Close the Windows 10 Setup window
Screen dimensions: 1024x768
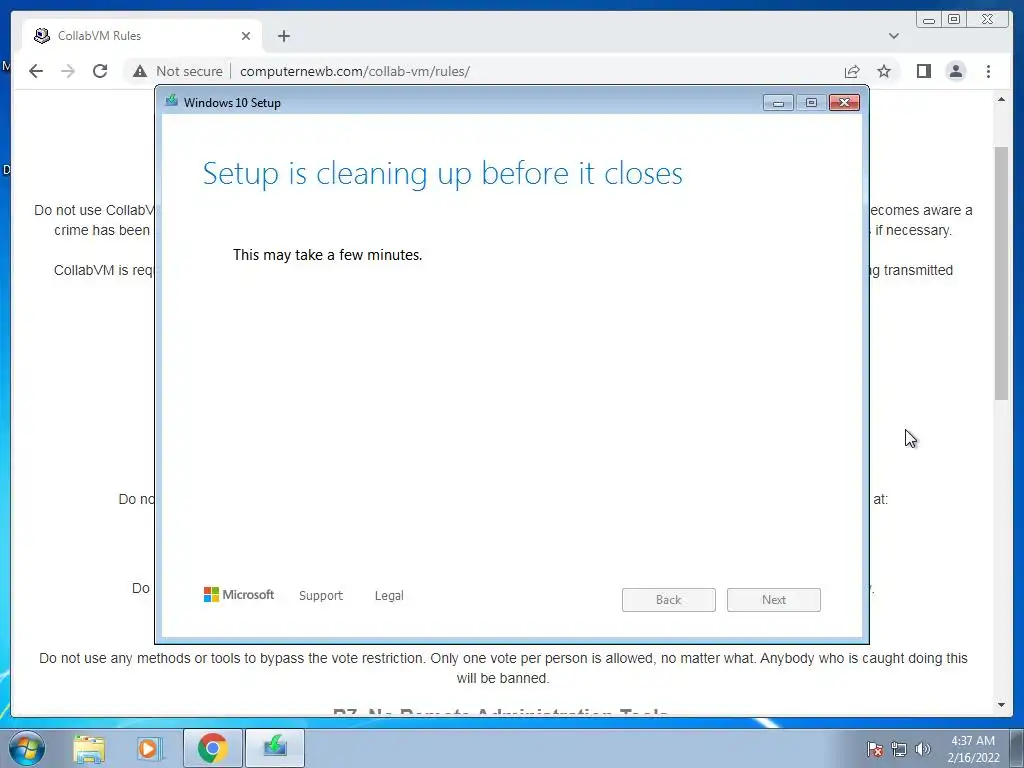coord(844,103)
